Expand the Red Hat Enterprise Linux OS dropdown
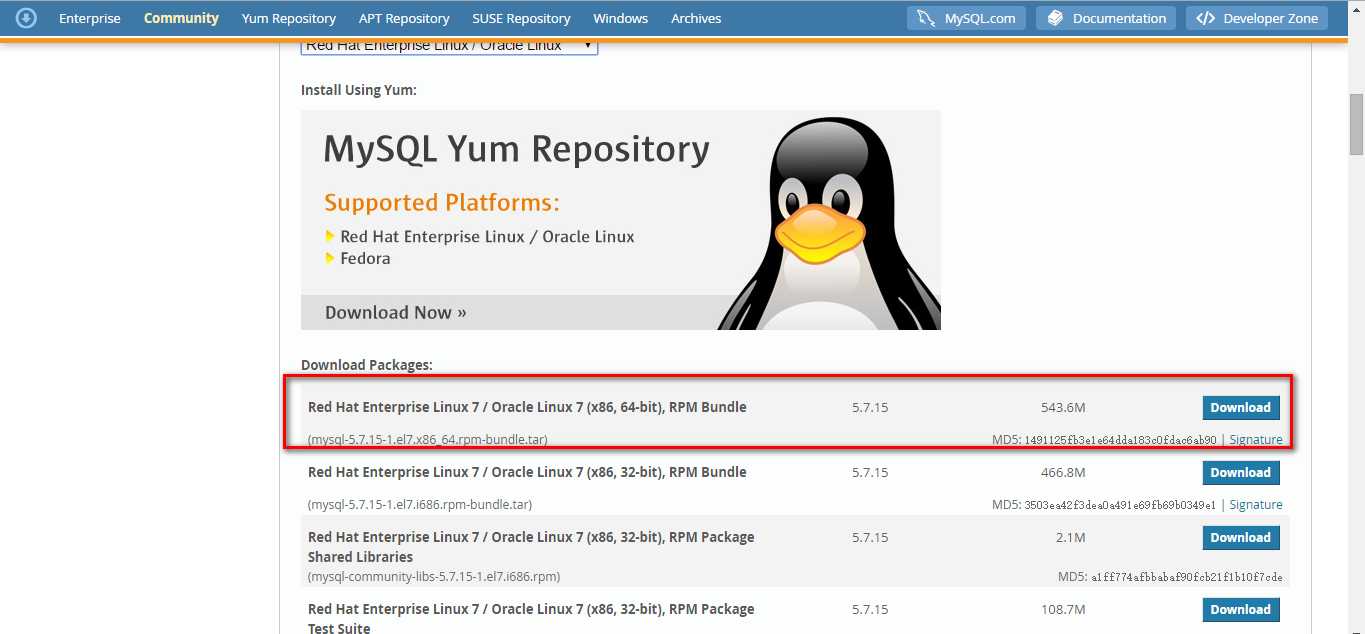This screenshot has height=634, width=1365. 449,46
